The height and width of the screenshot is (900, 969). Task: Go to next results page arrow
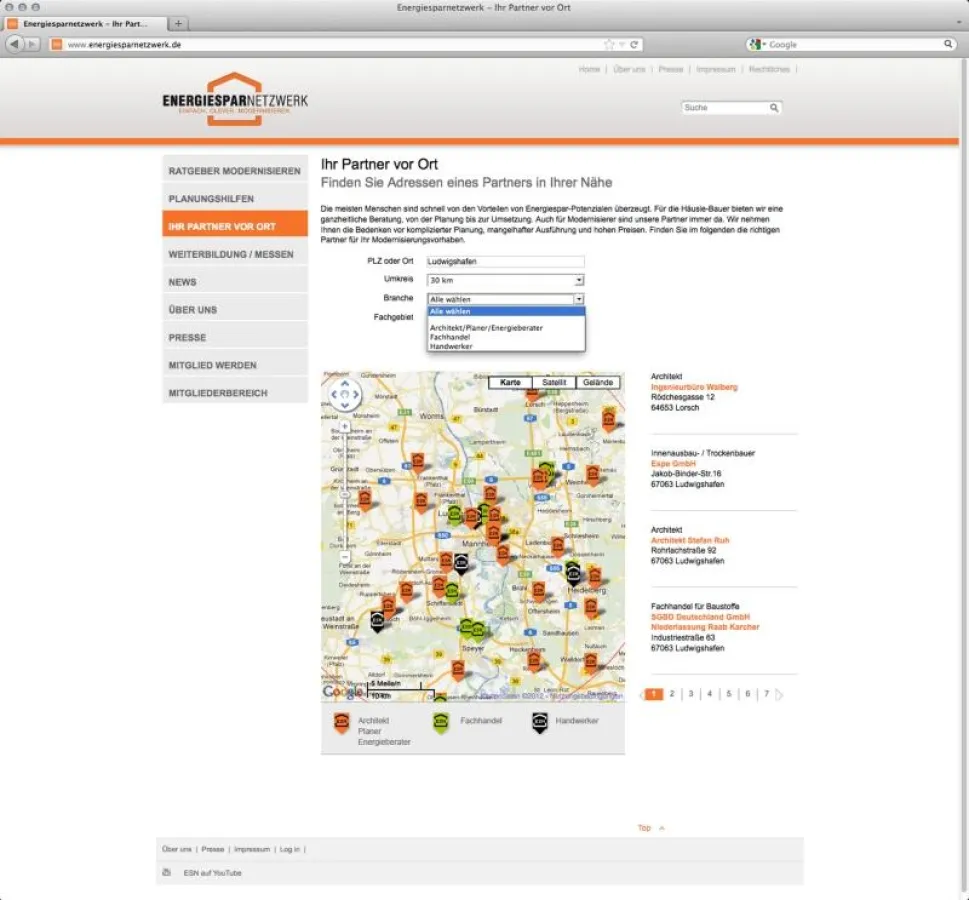780,694
